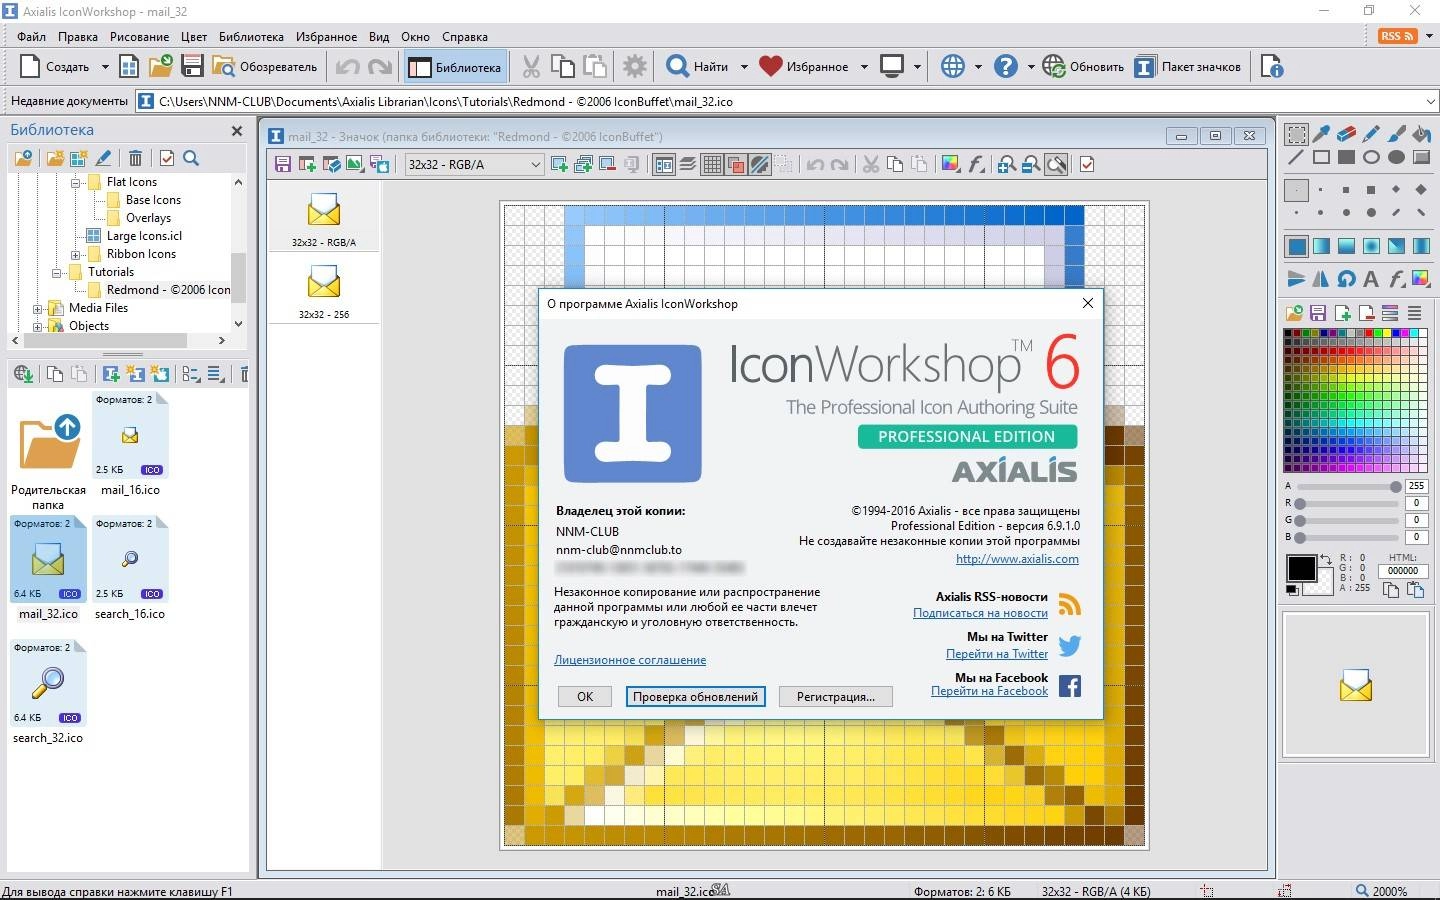Select medium round brush shape

point(1346,212)
